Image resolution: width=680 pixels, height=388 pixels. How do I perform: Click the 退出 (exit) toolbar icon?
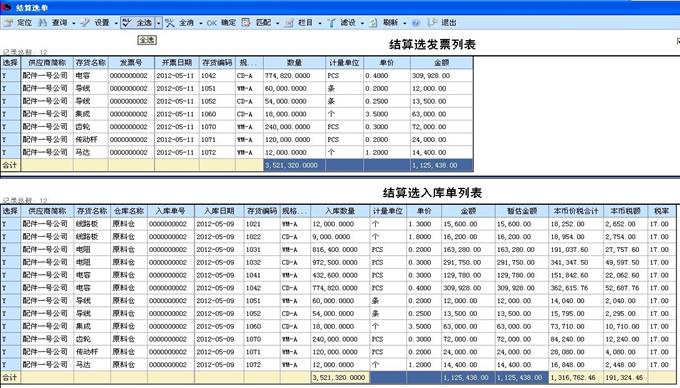[432, 23]
